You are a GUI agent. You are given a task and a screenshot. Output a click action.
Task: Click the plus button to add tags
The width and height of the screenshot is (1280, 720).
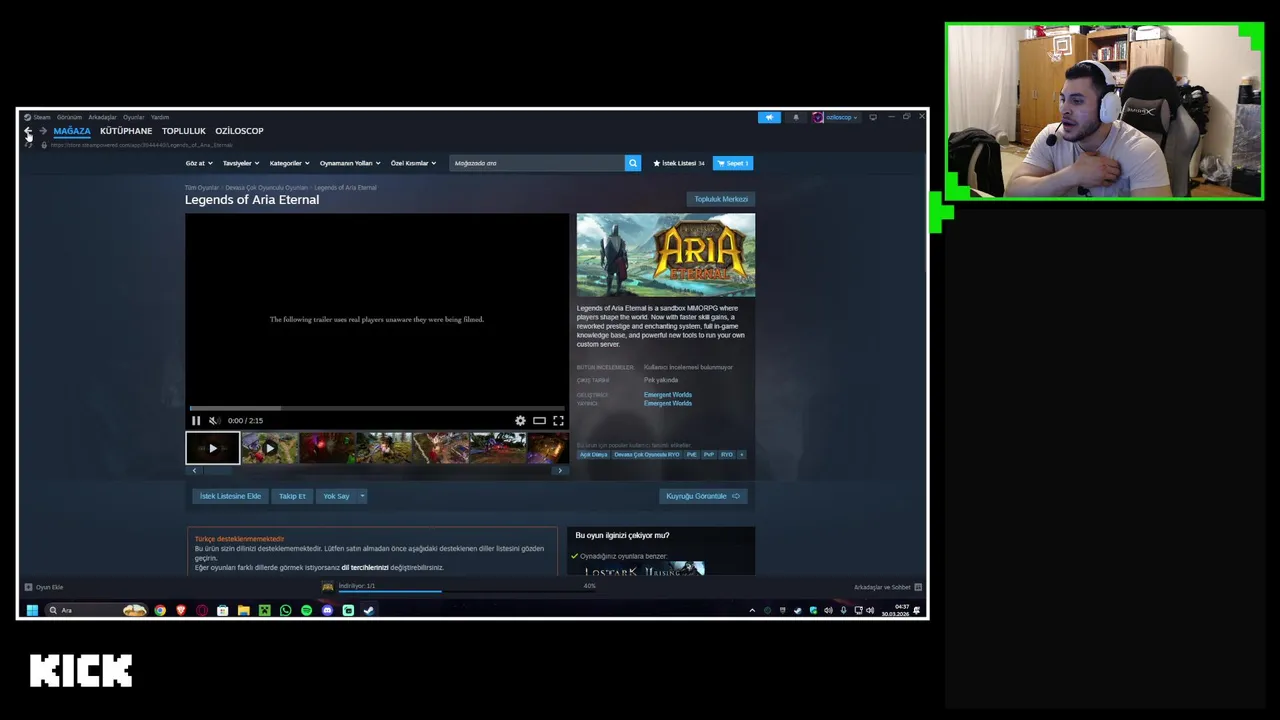[x=741, y=454]
